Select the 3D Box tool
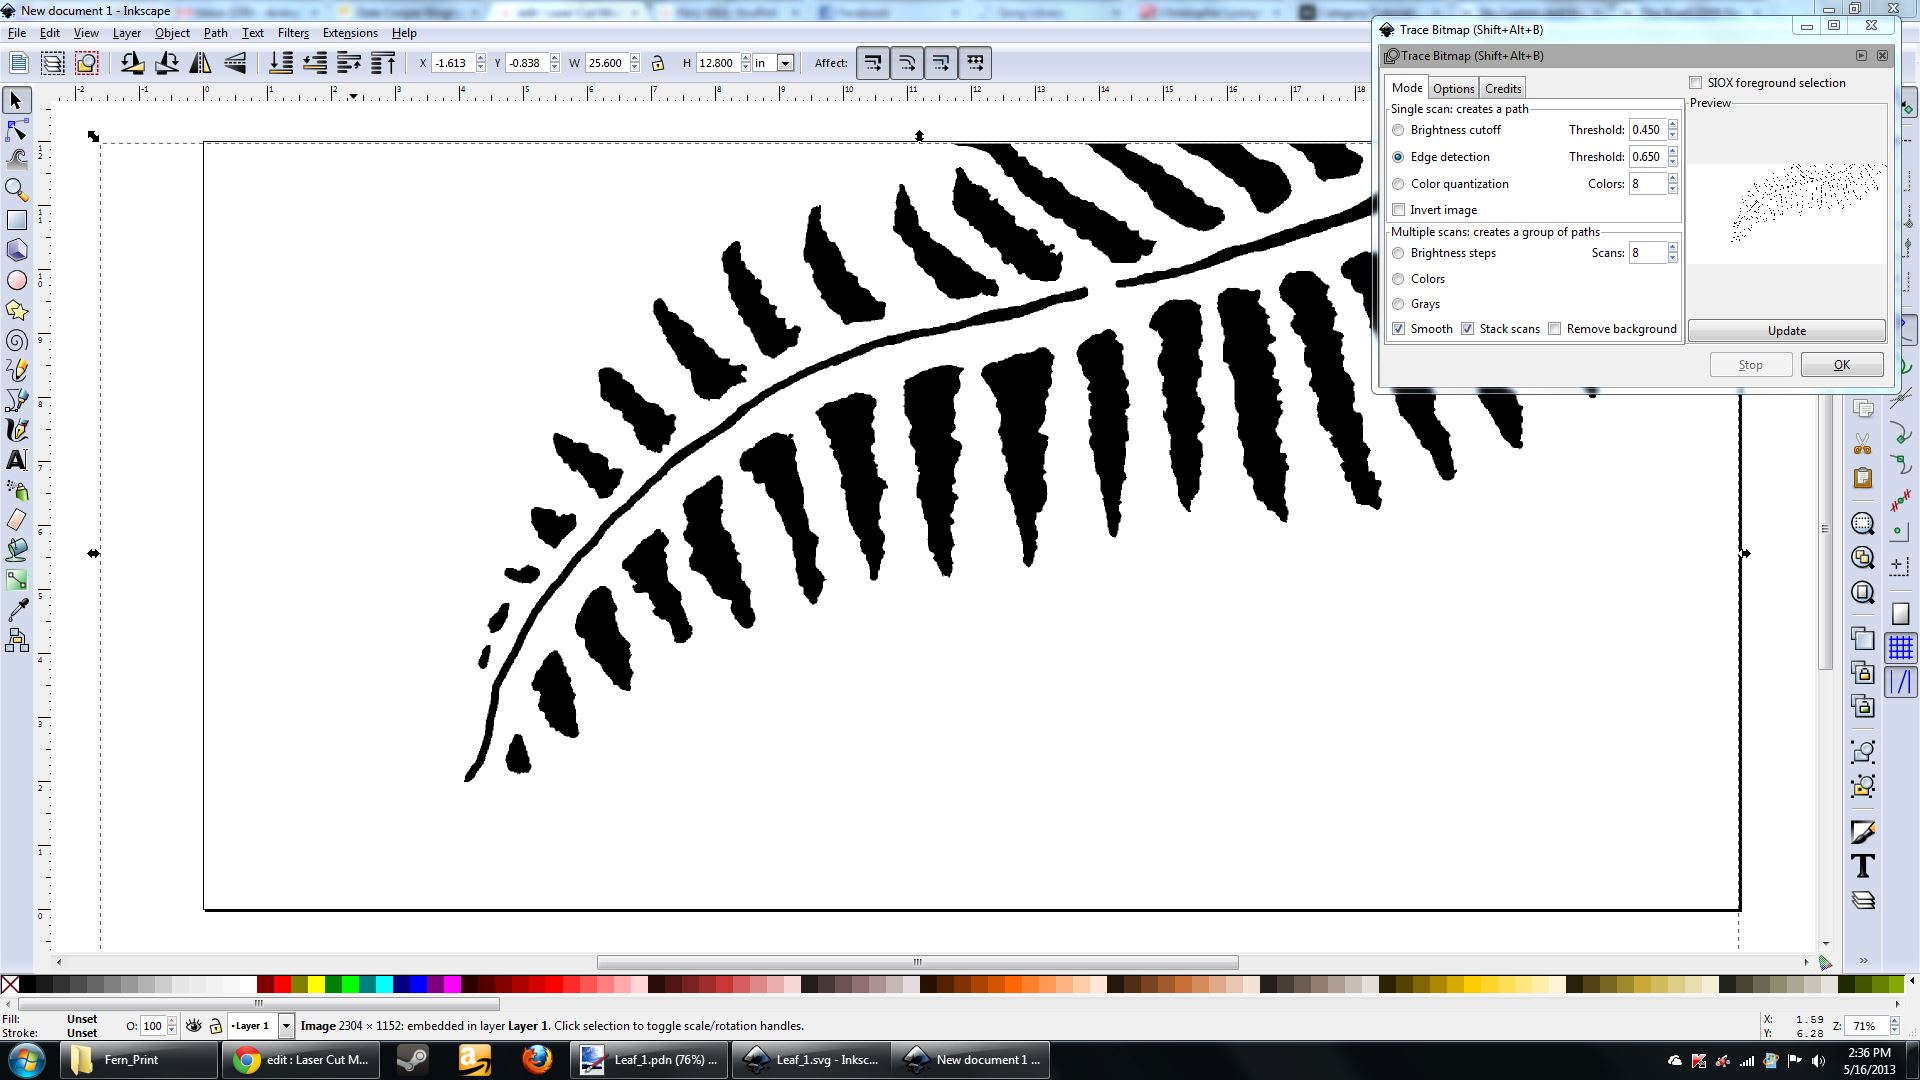This screenshot has height=1080, width=1920. coord(16,250)
